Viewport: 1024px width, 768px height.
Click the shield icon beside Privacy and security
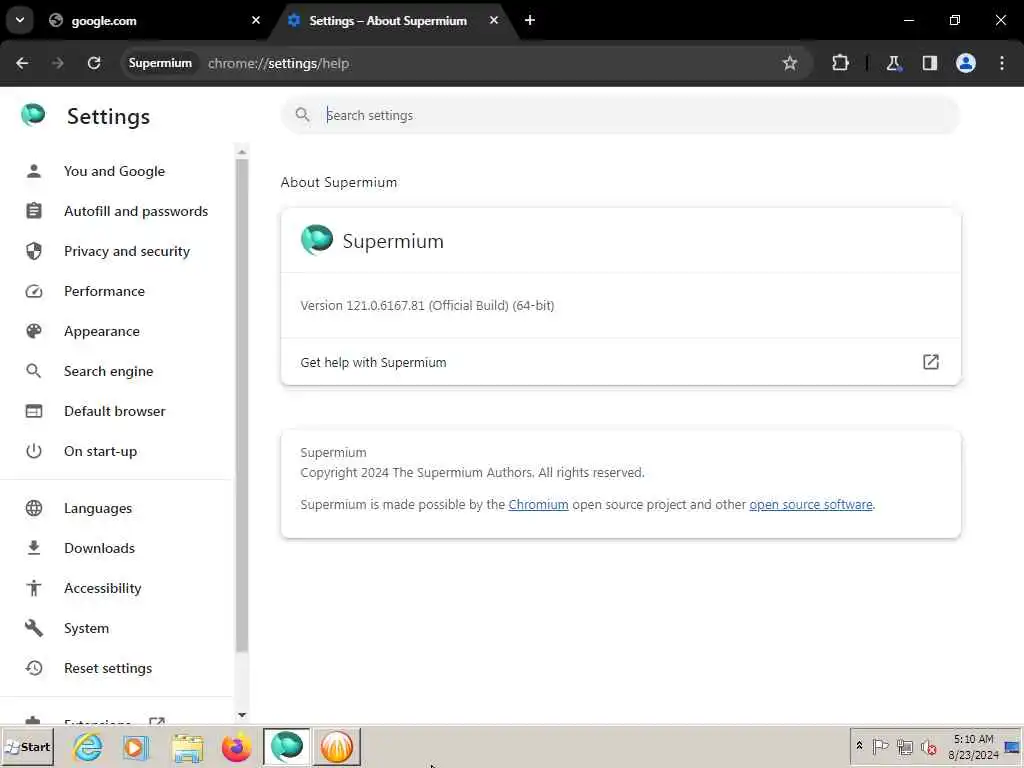pos(34,251)
